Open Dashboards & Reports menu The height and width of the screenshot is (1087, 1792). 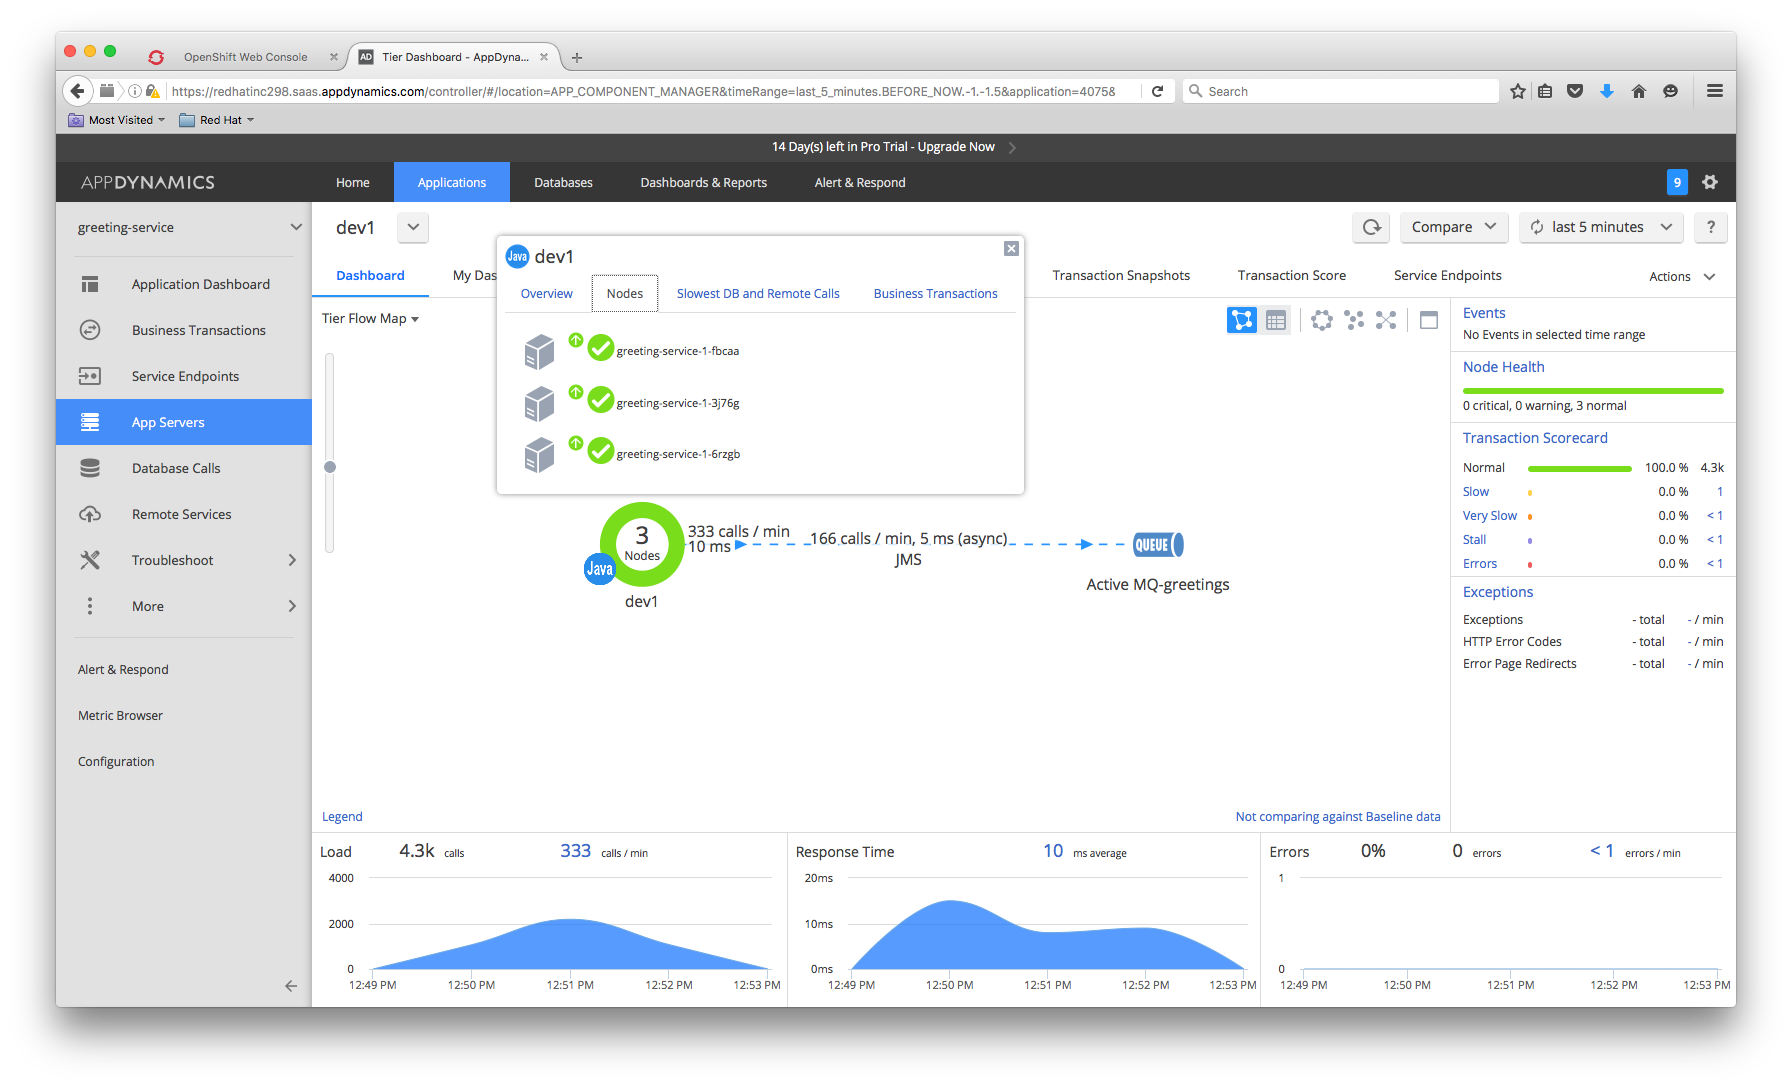tap(703, 182)
